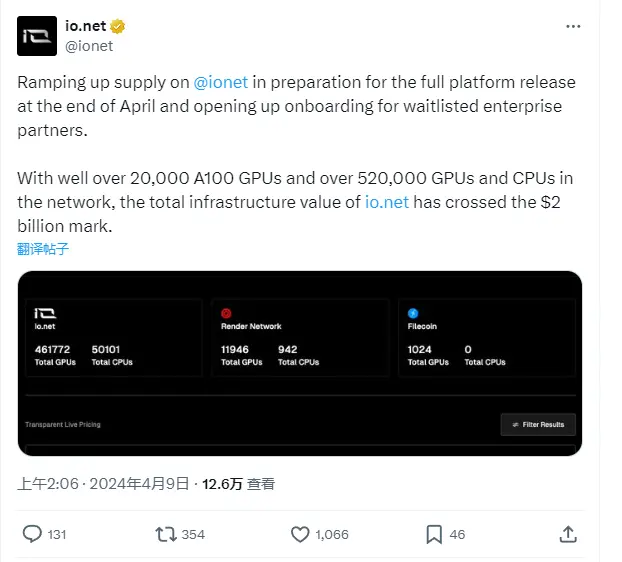The width and height of the screenshot is (622, 562).
Task: Click the io.net profile avatar
Action: point(37,35)
